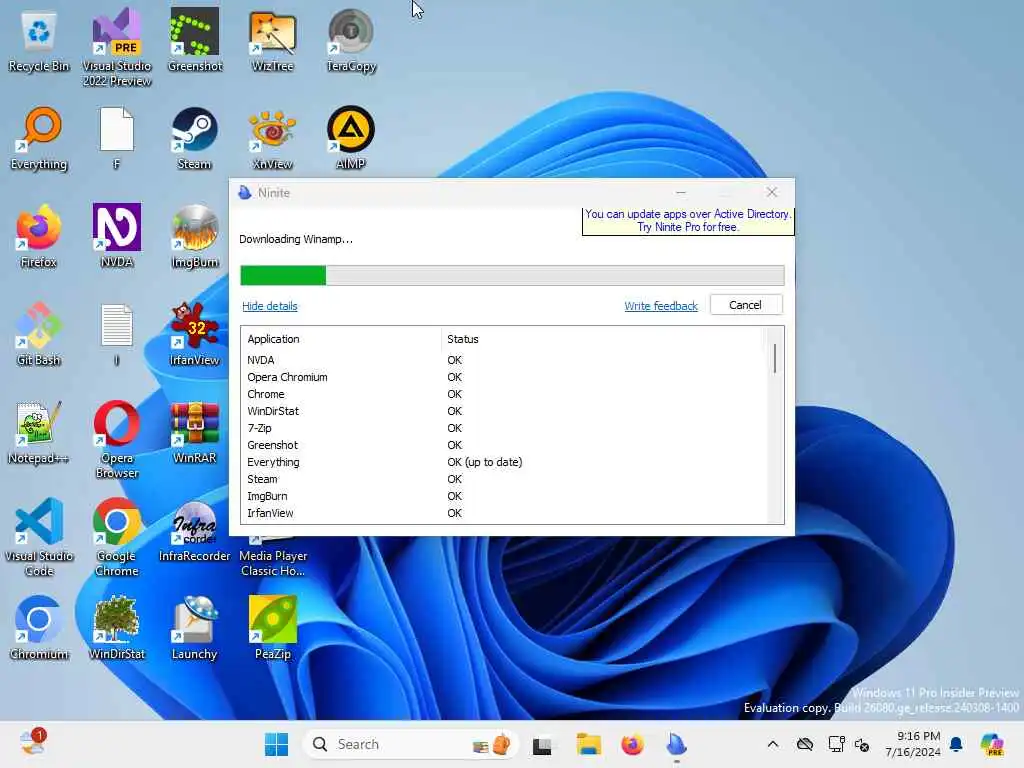Select the Opera Chromium row
The image size is (1024, 768).
coord(504,377)
